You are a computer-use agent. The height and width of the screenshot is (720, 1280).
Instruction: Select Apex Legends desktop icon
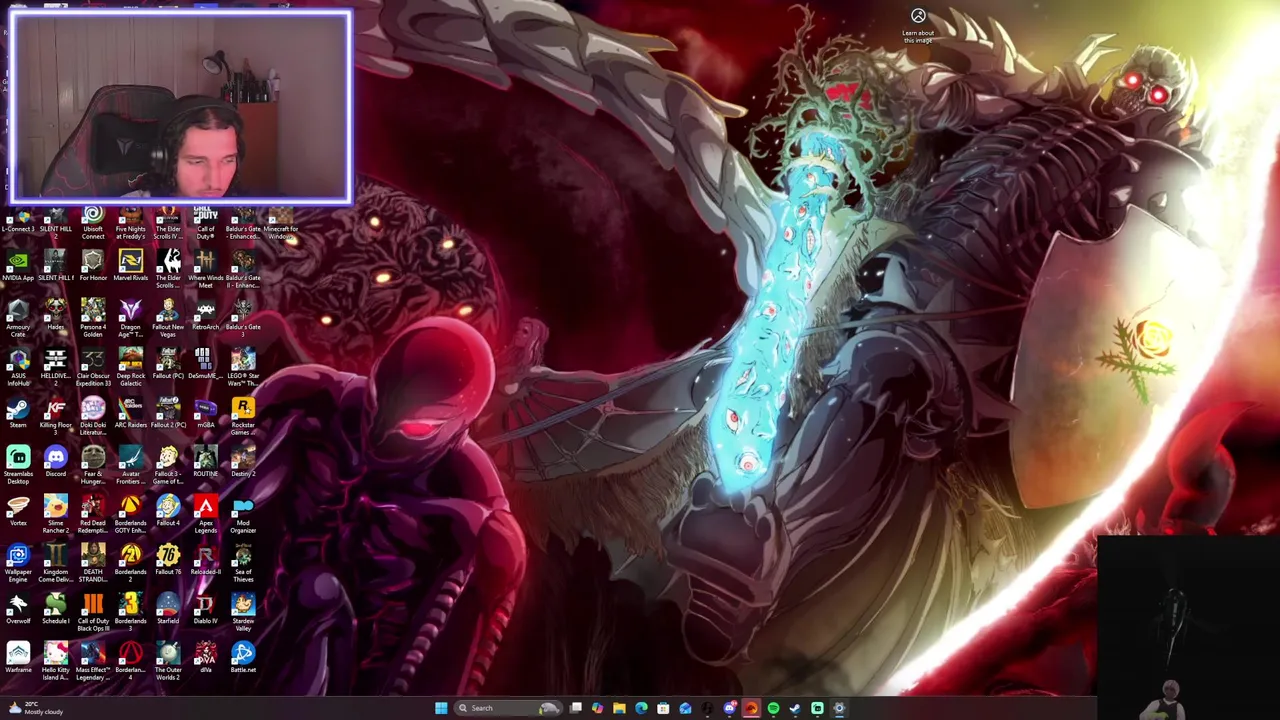(205, 514)
